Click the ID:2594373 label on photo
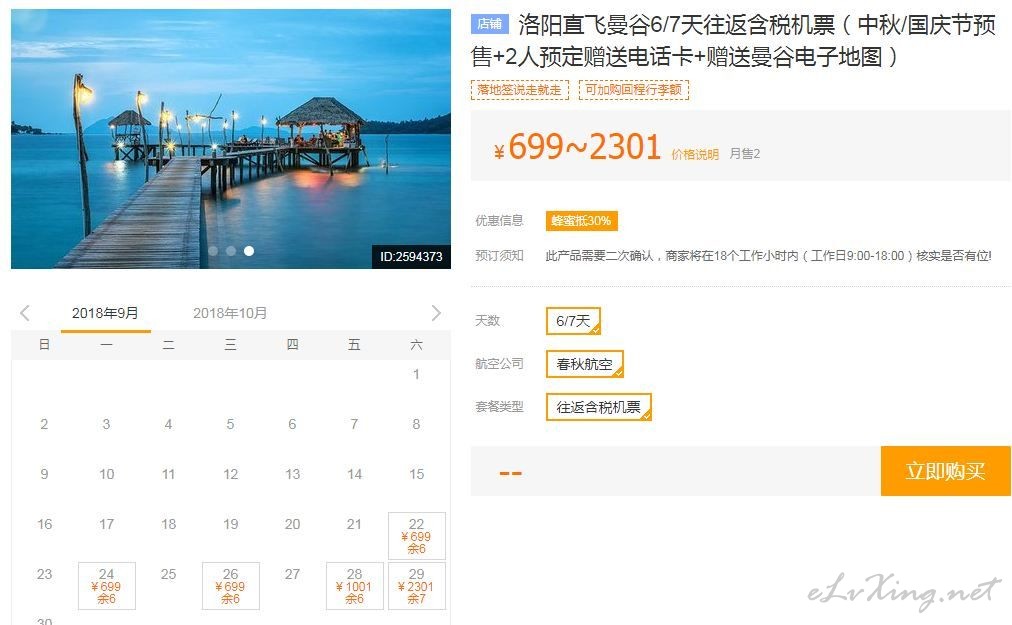1012x625 pixels. (x=411, y=256)
